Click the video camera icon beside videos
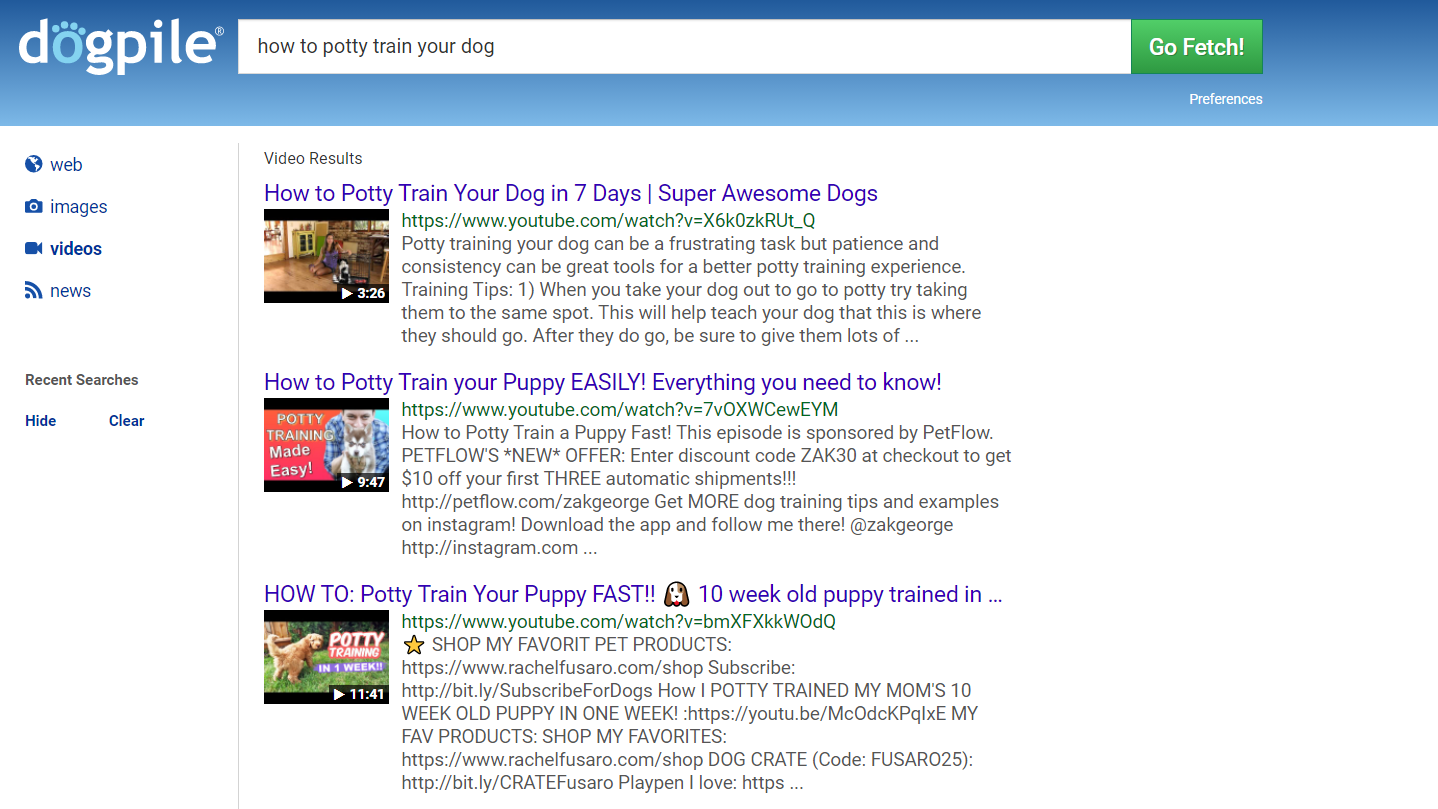Image resolution: width=1438 pixels, height=809 pixels. [x=34, y=248]
